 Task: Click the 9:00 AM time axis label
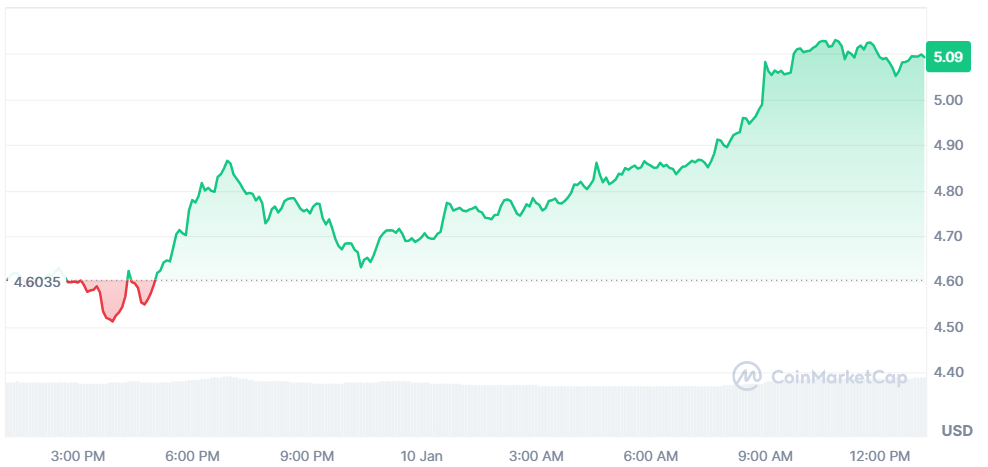(x=766, y=456)
